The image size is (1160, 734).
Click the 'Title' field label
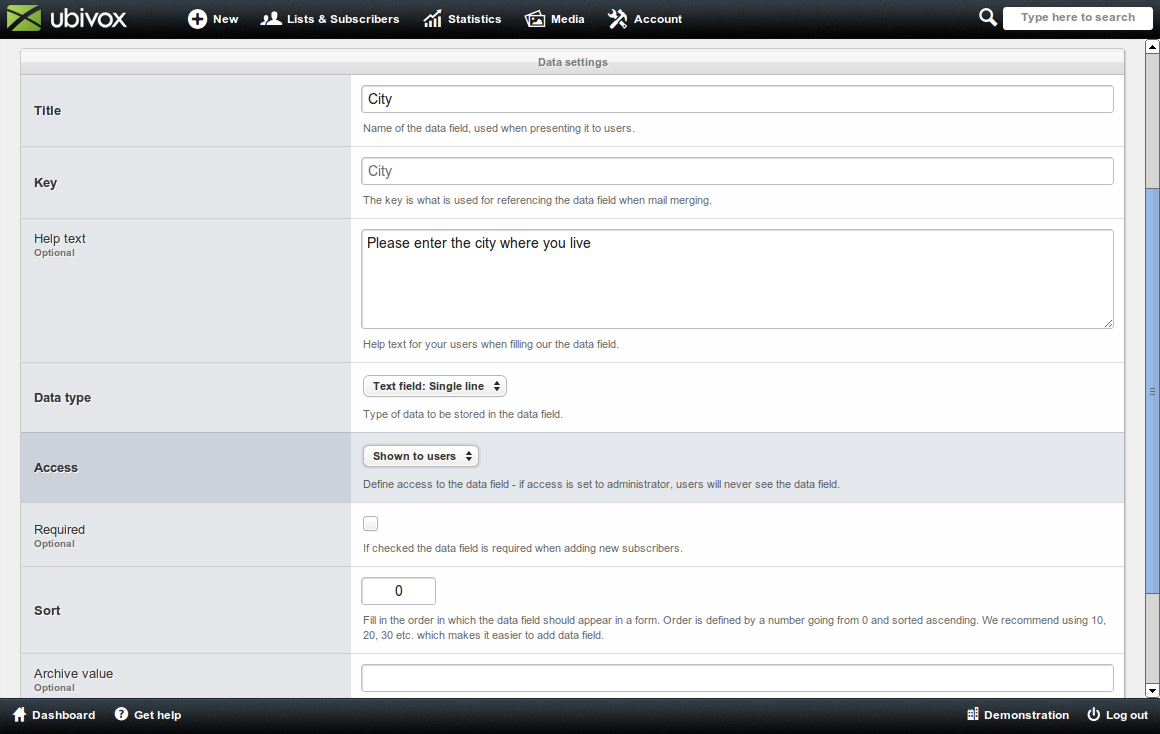[x=47, y=111]
